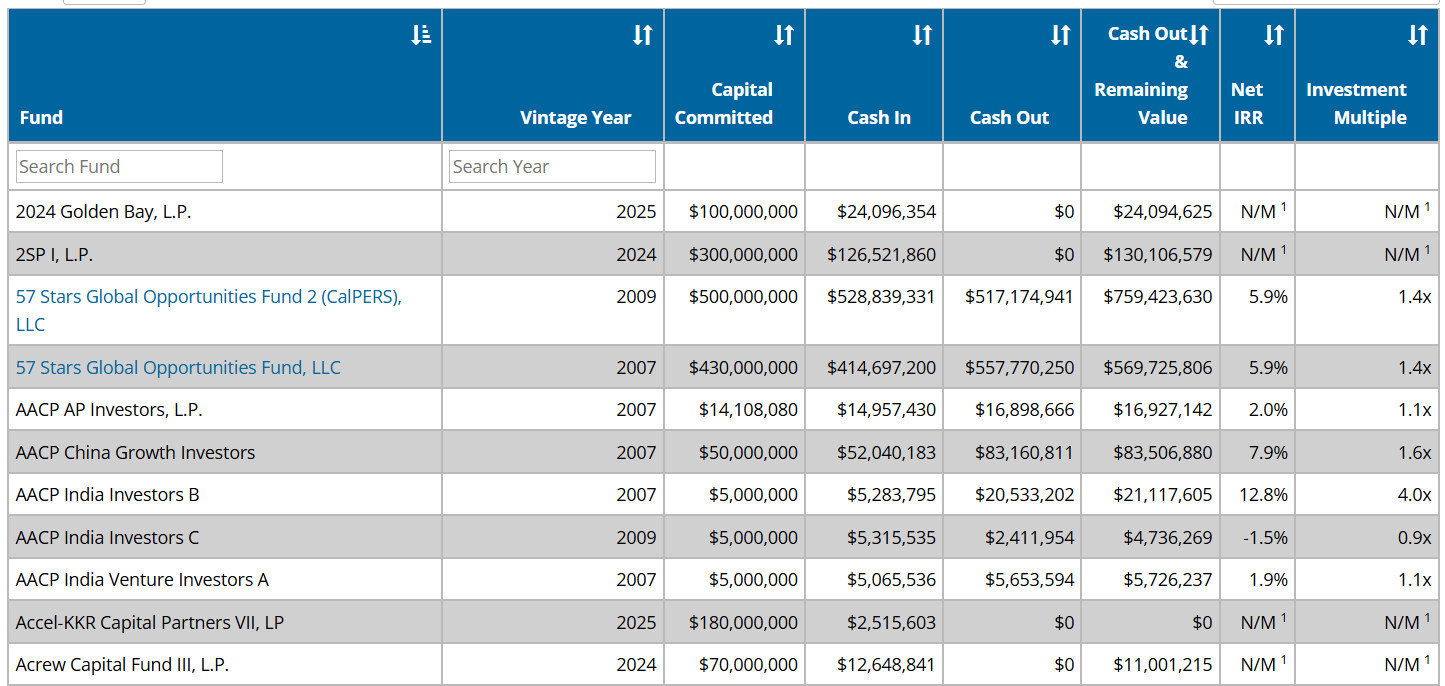Click the 2.0% Net IRR value
The height and width of the screenshot is (686, 1445).
[1268, 409]
